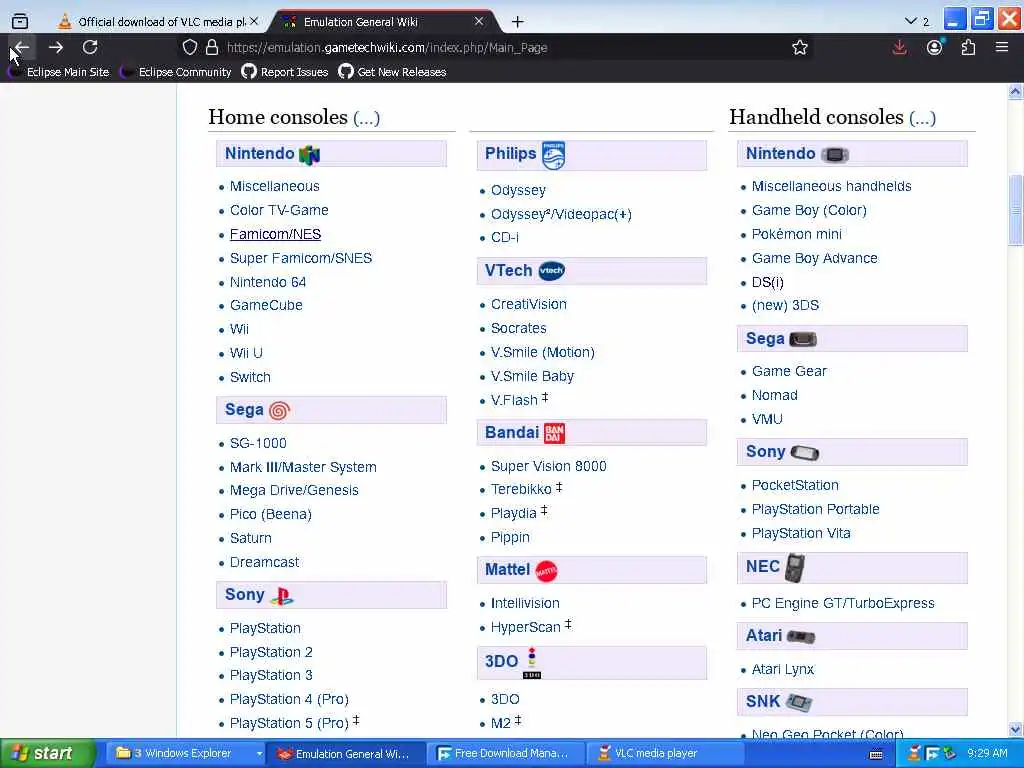Viewport: 1024px width, 768px height.
Task: Open the account profile icon in toolbar
Action: coord(935,47)
